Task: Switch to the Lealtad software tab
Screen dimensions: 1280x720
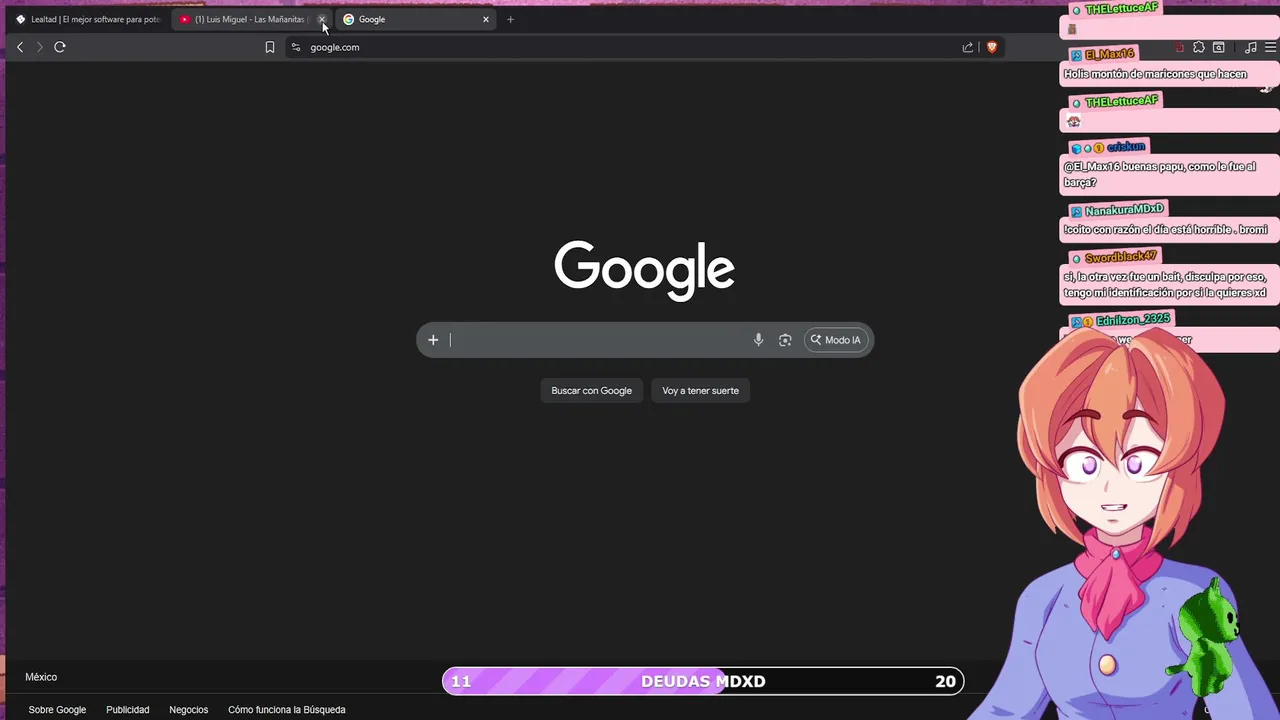Action: pos(88,19)
